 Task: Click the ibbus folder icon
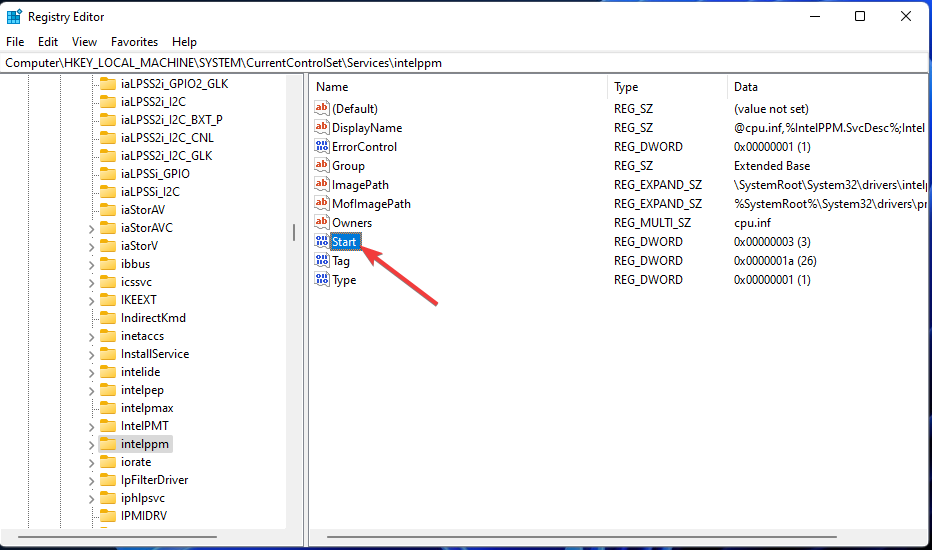108,264
